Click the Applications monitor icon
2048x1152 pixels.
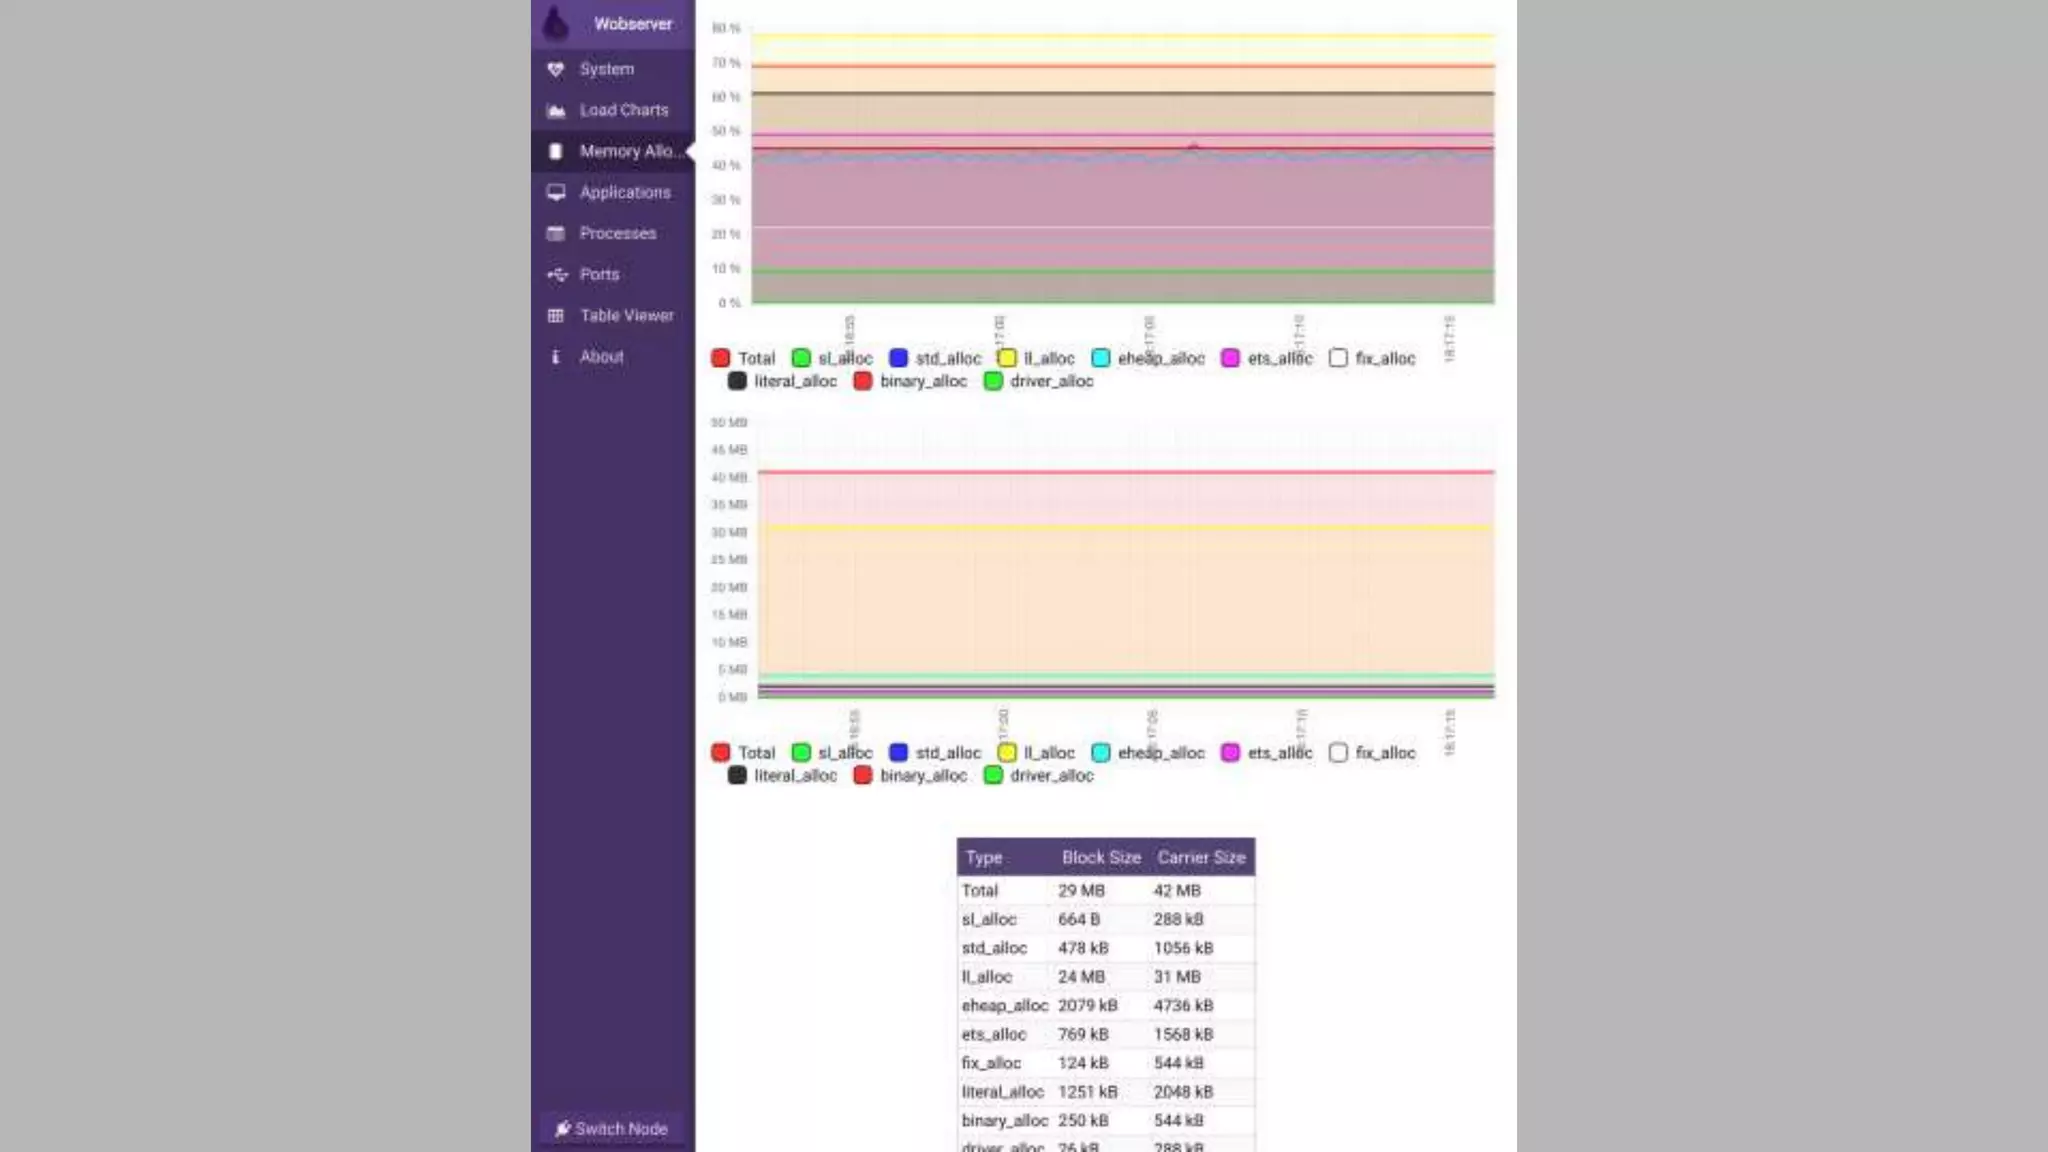556,192
